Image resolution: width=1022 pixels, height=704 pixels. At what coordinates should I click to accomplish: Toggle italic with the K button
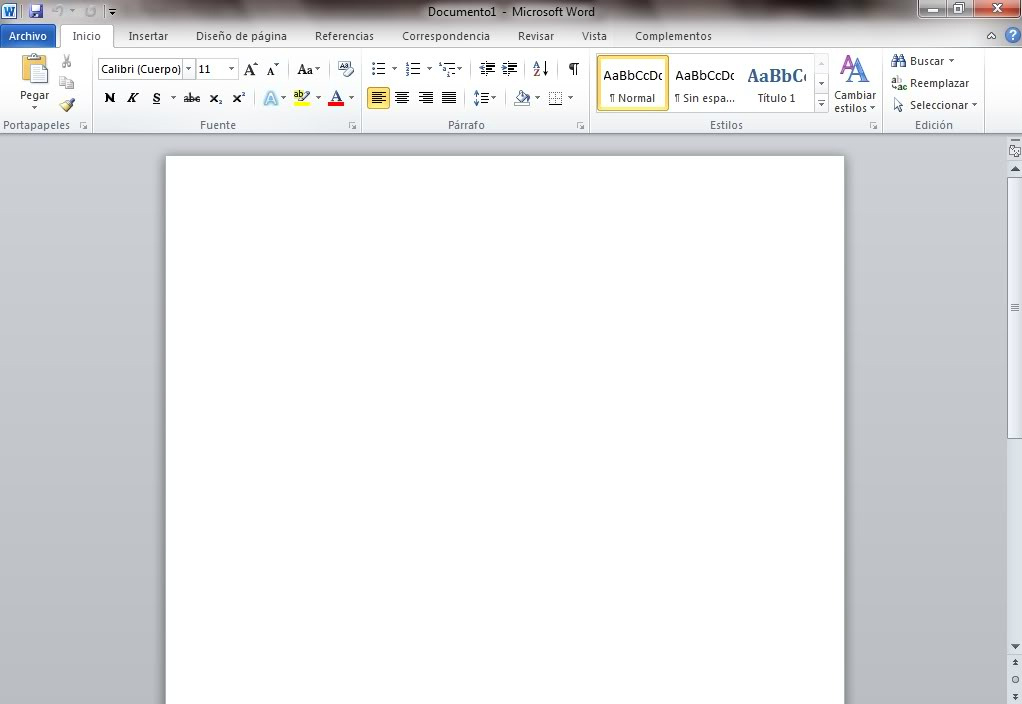point(133,98)
